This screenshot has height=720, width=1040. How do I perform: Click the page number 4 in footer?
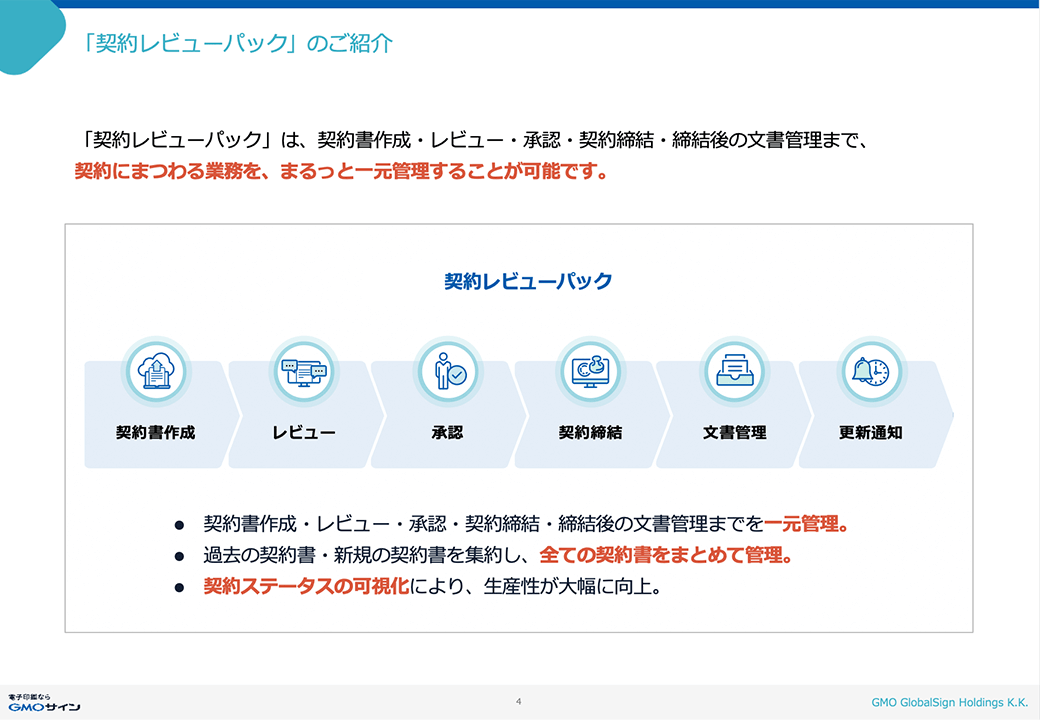click(x=519, y=701)
